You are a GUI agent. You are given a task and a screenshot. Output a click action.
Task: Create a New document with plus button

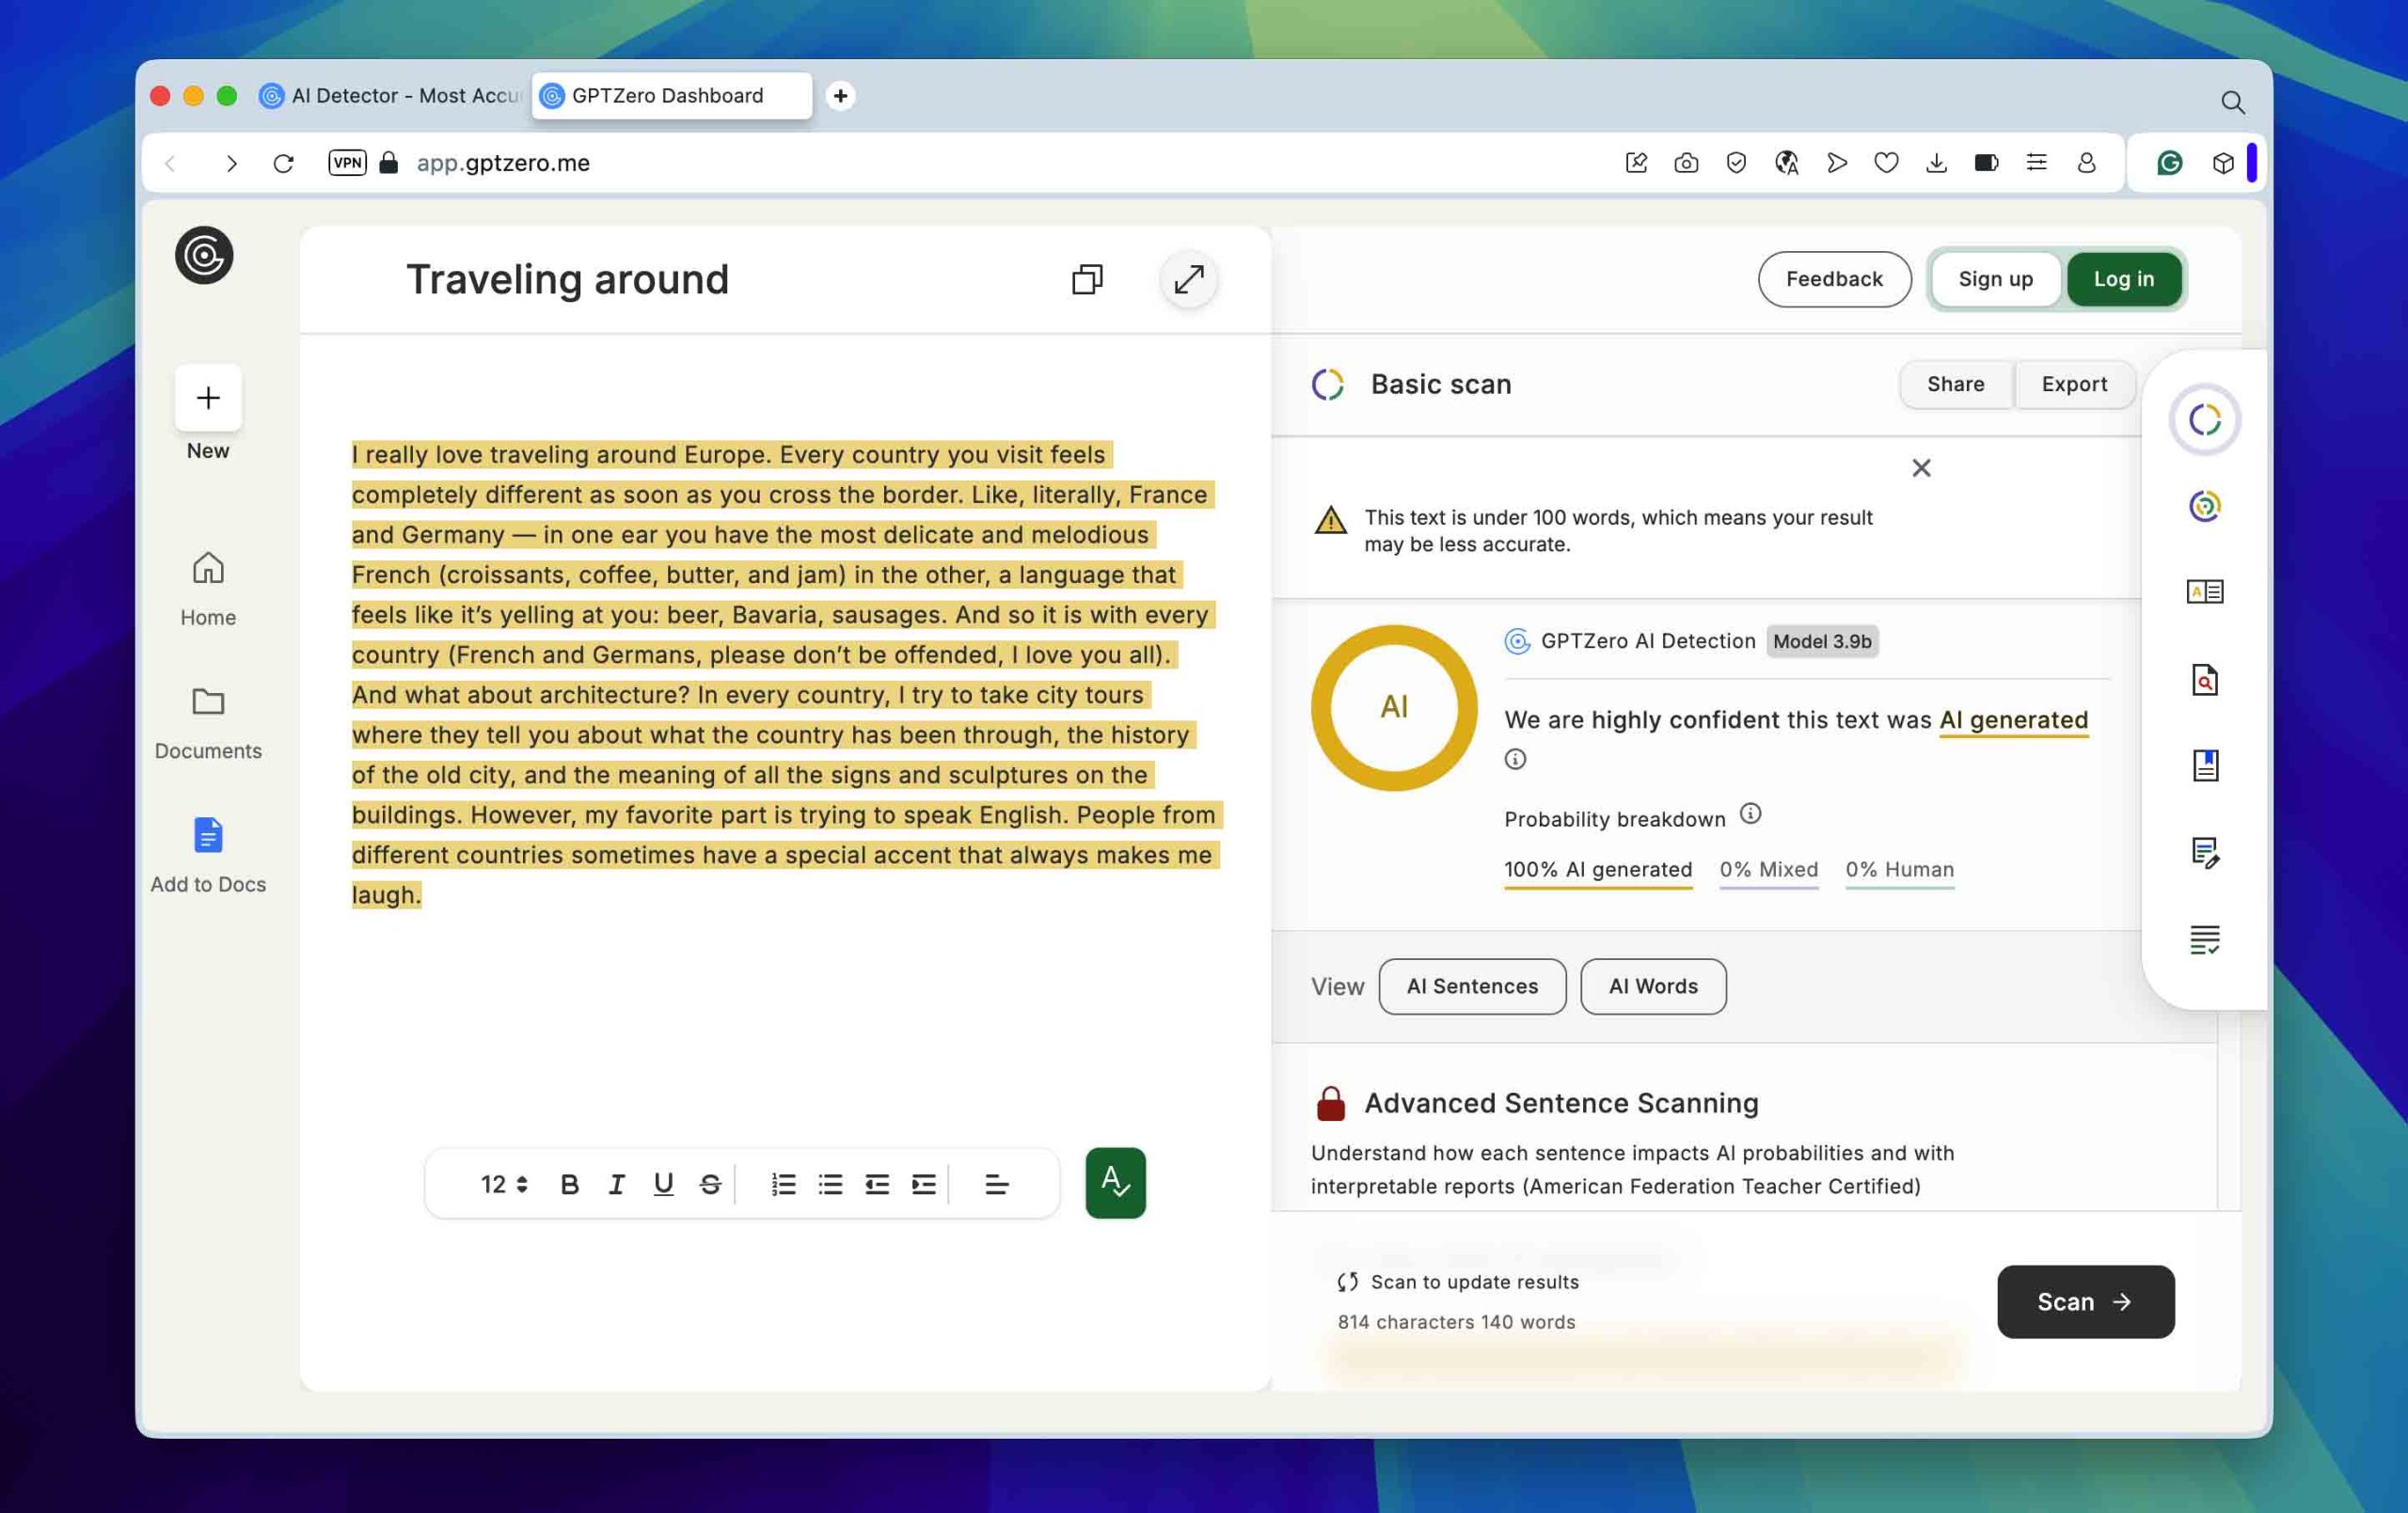click(x=208, y=398)
